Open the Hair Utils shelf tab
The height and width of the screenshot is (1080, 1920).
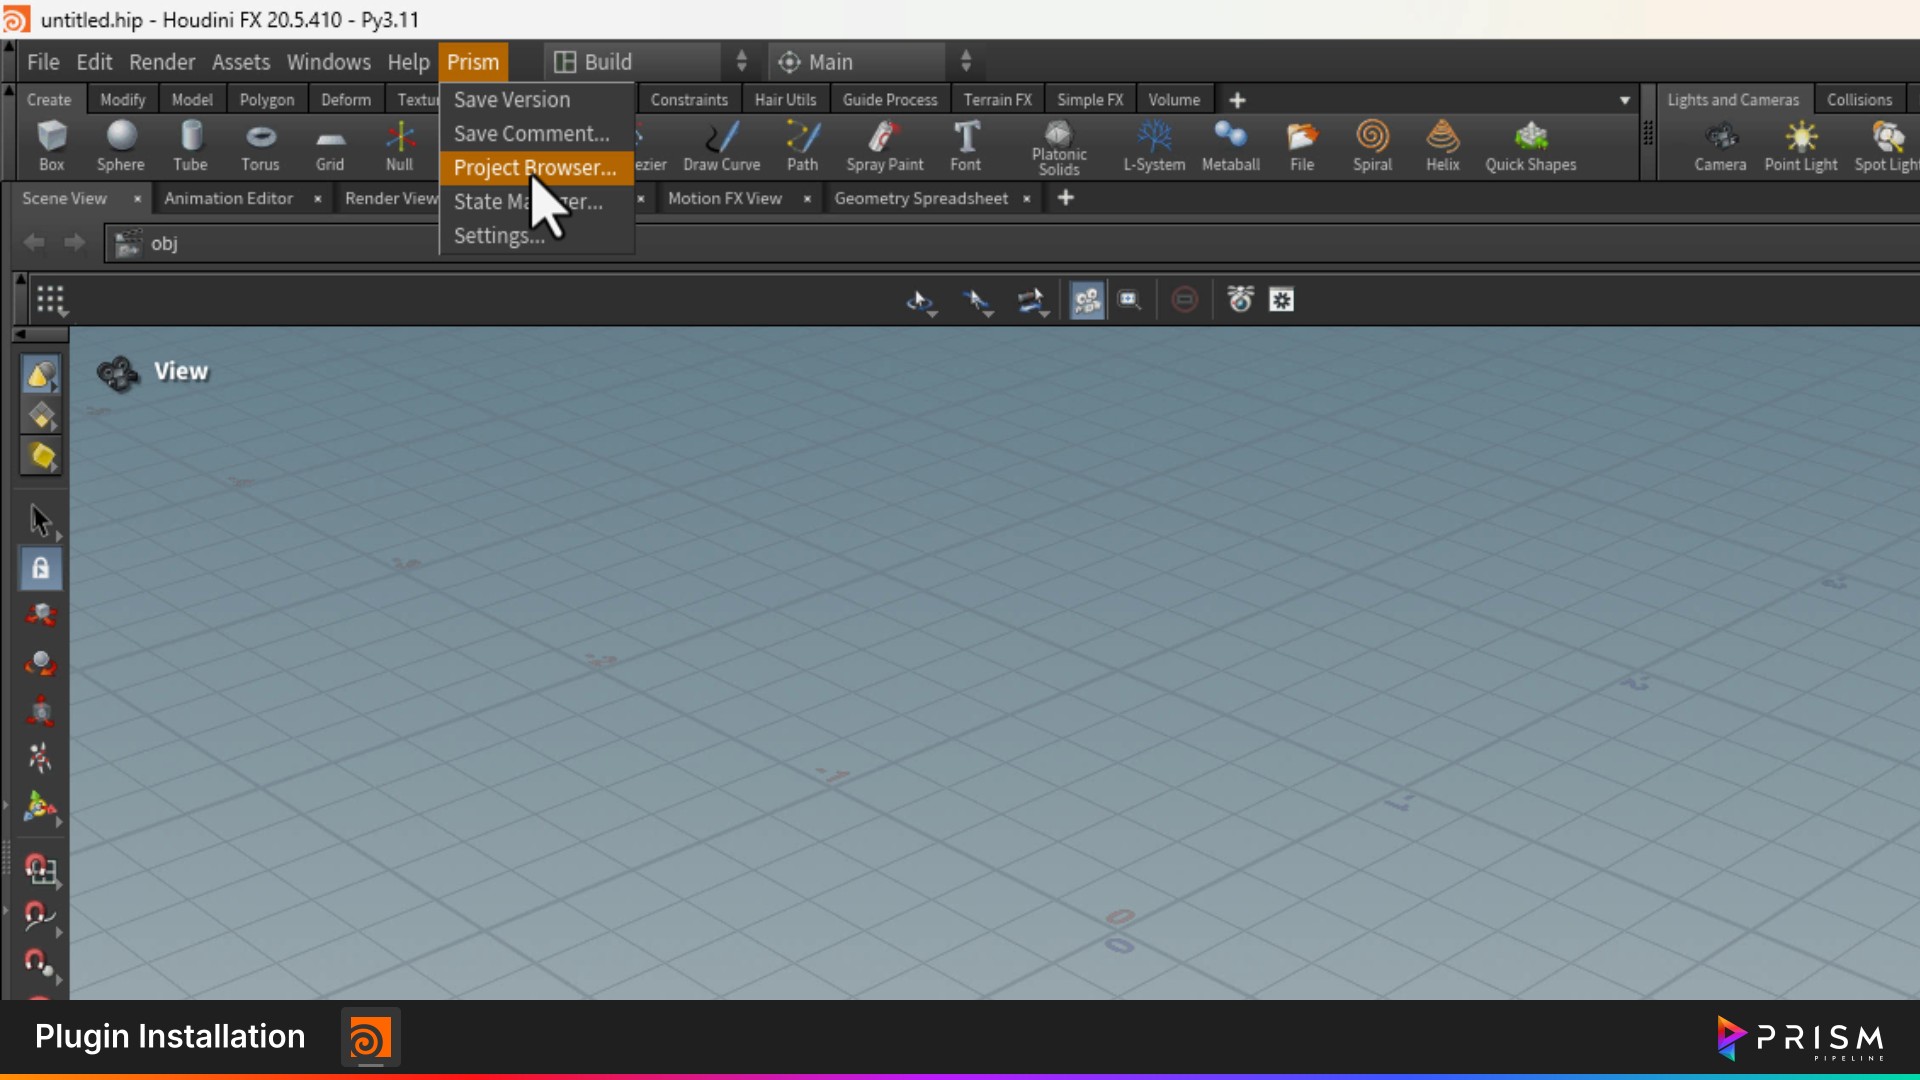click(785, 100)
